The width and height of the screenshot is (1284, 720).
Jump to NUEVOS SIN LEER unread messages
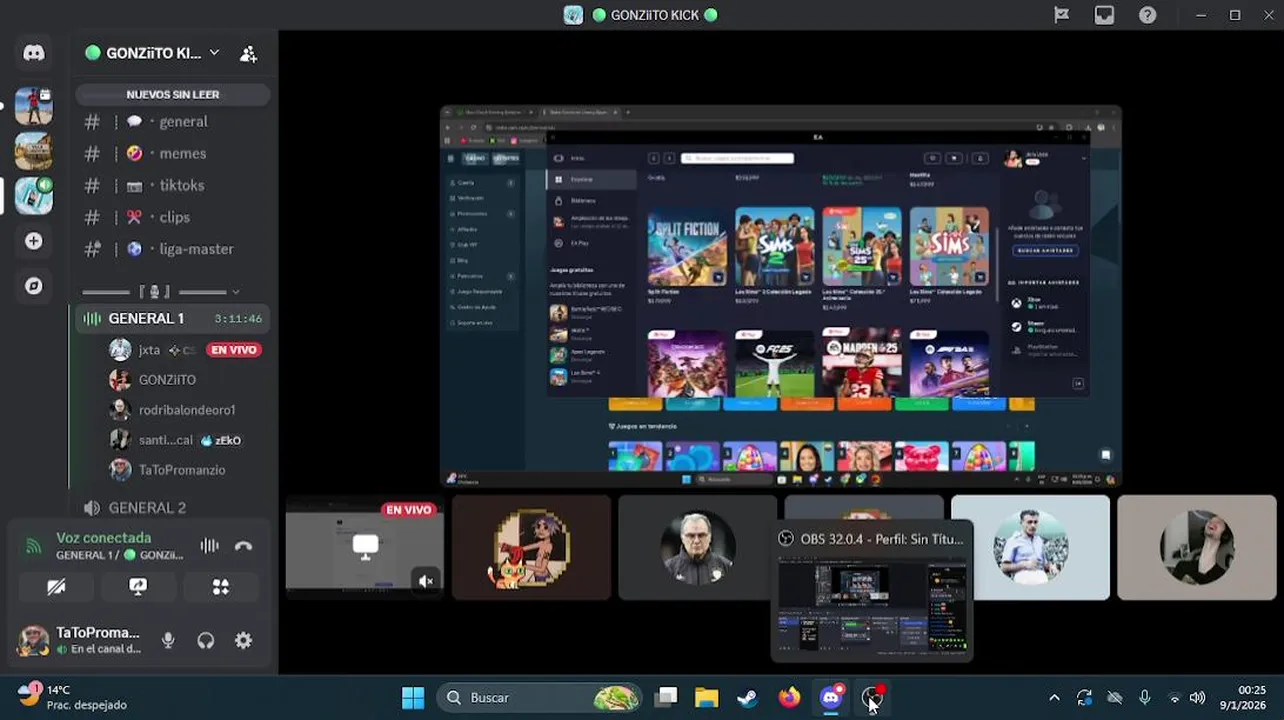coord(172,94)
